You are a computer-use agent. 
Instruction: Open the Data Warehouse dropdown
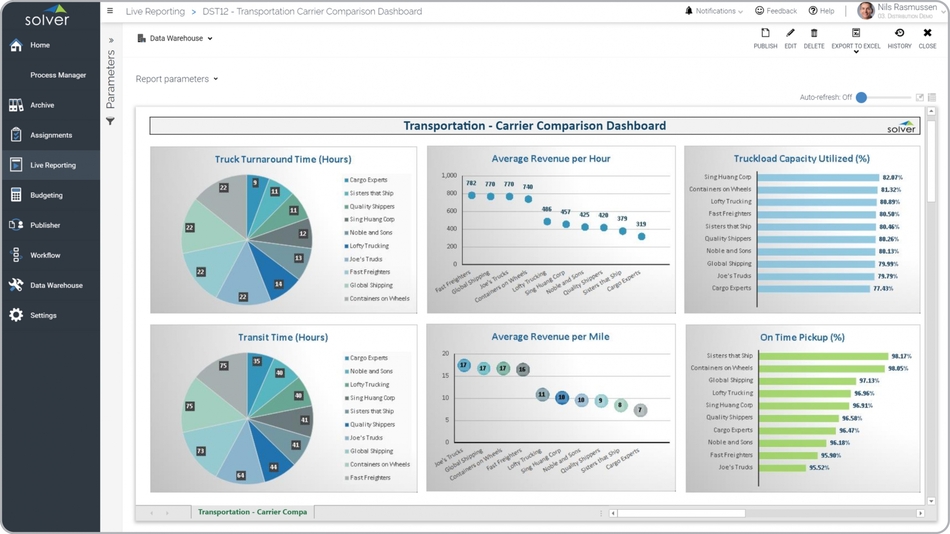(x=175, y=39)
